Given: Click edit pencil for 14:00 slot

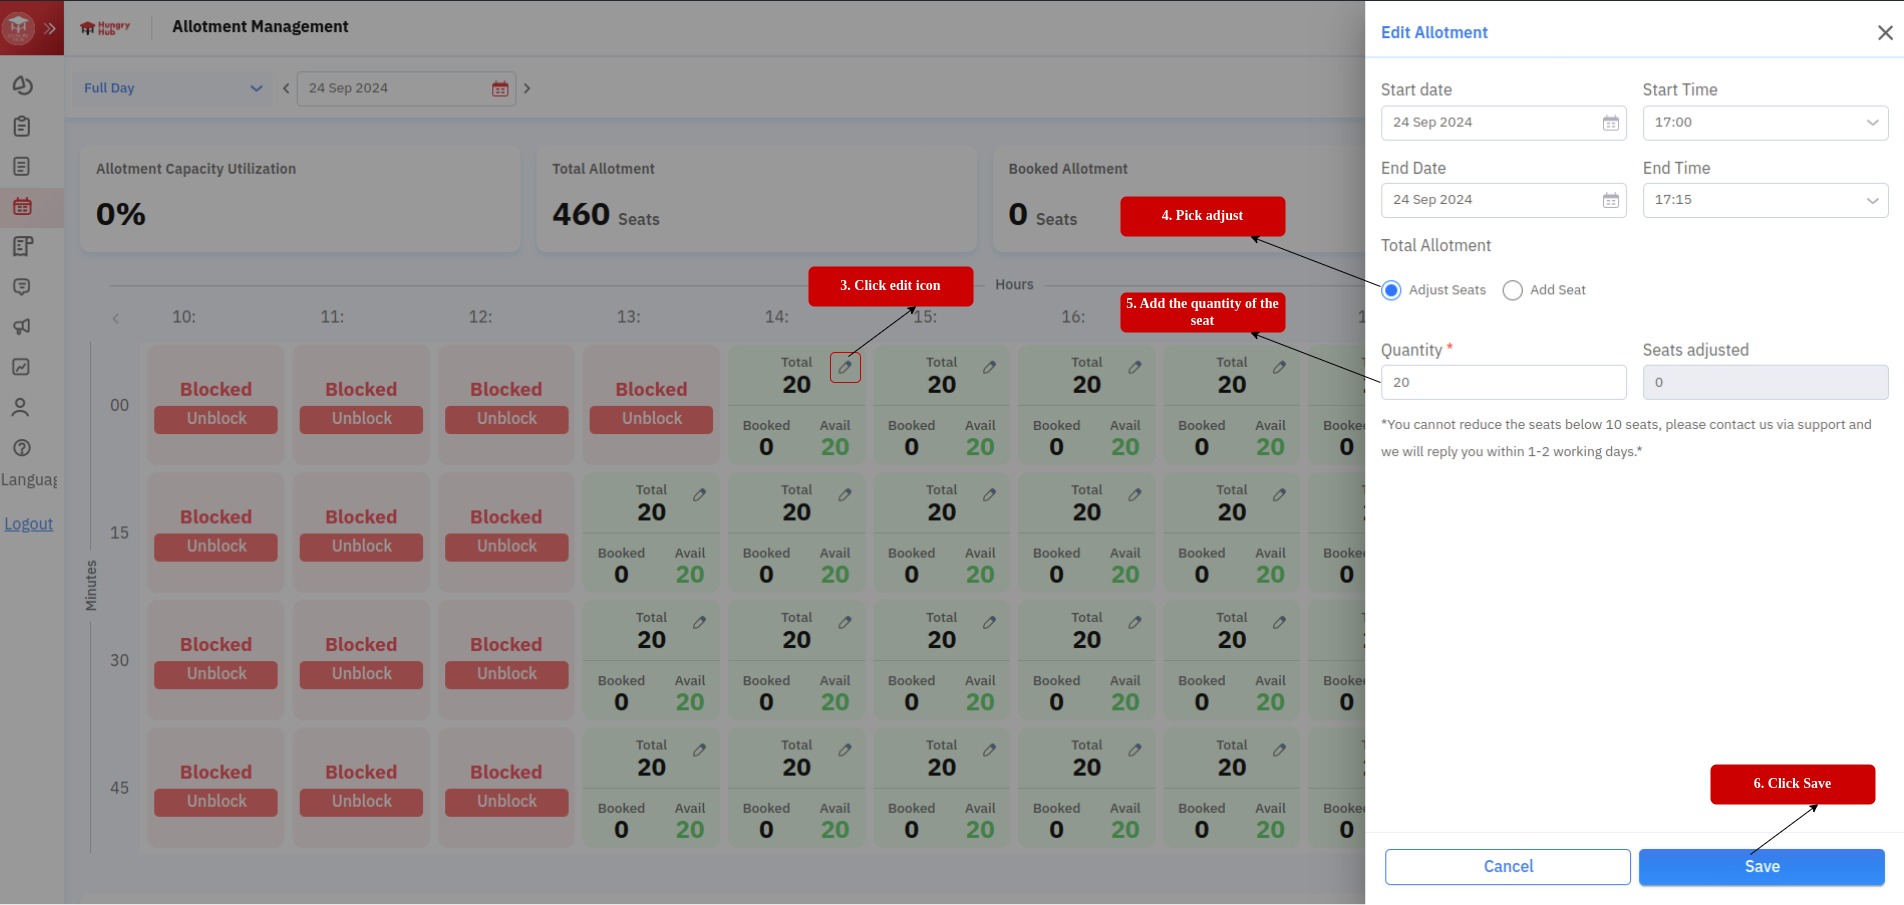Looking at the screenshot, I should [845, 367].
